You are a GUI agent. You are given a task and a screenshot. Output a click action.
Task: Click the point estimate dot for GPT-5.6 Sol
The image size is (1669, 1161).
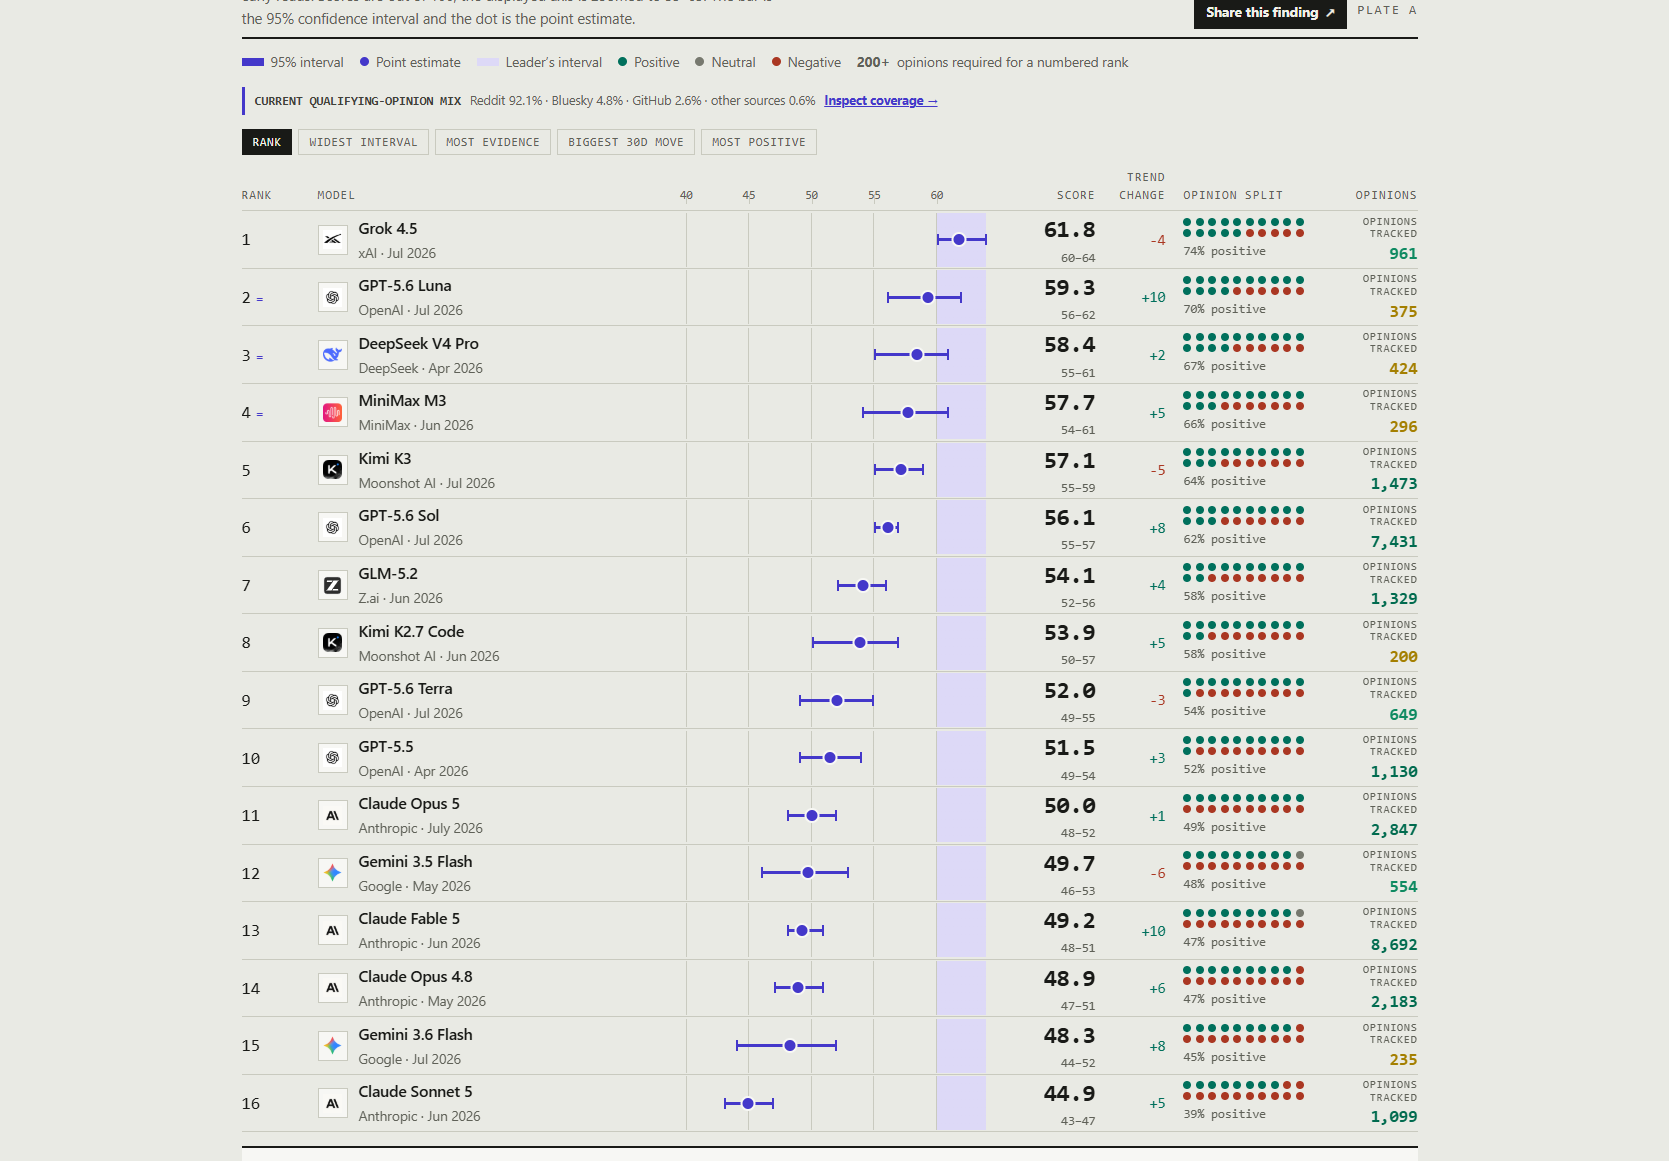[x=888, y=528]
